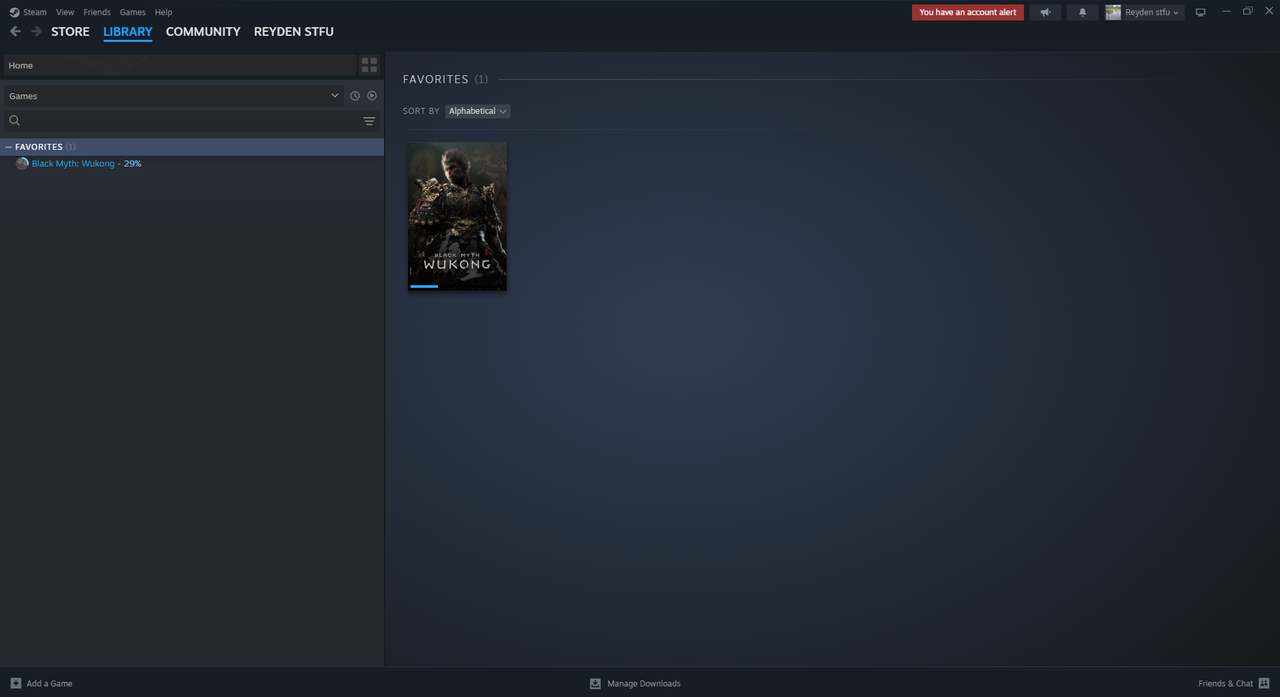
Task: Go back with the left arrow
Action: click(15, 31)
